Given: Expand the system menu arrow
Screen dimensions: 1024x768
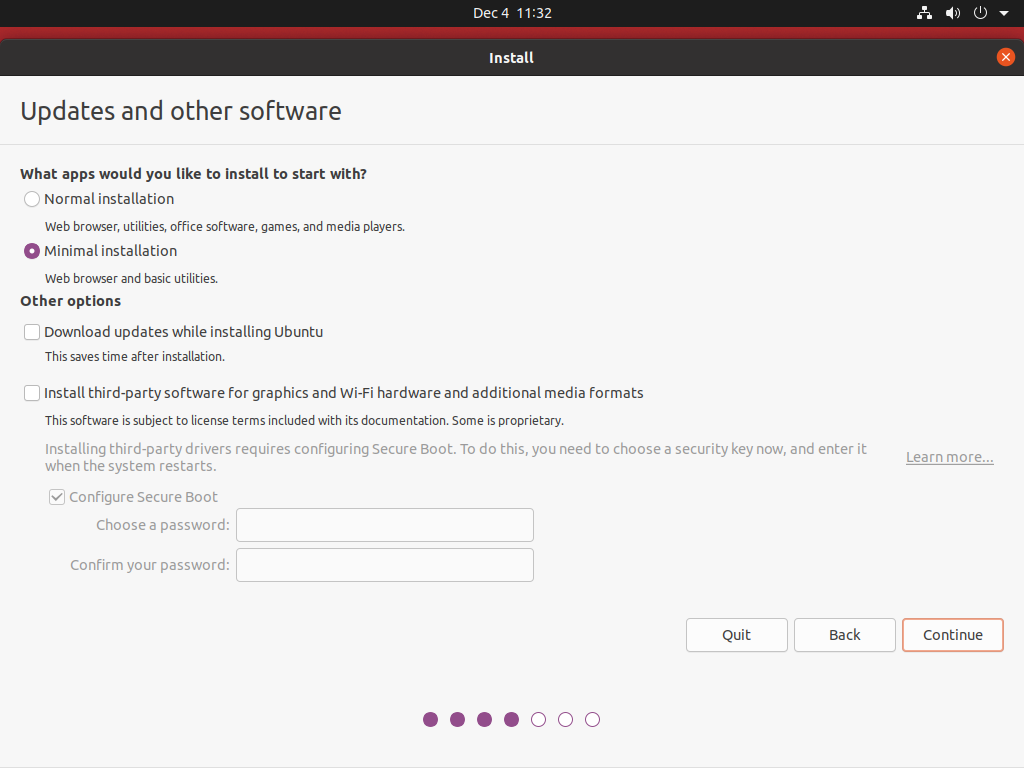Looking at the screenshot, I should point(1004,13).
